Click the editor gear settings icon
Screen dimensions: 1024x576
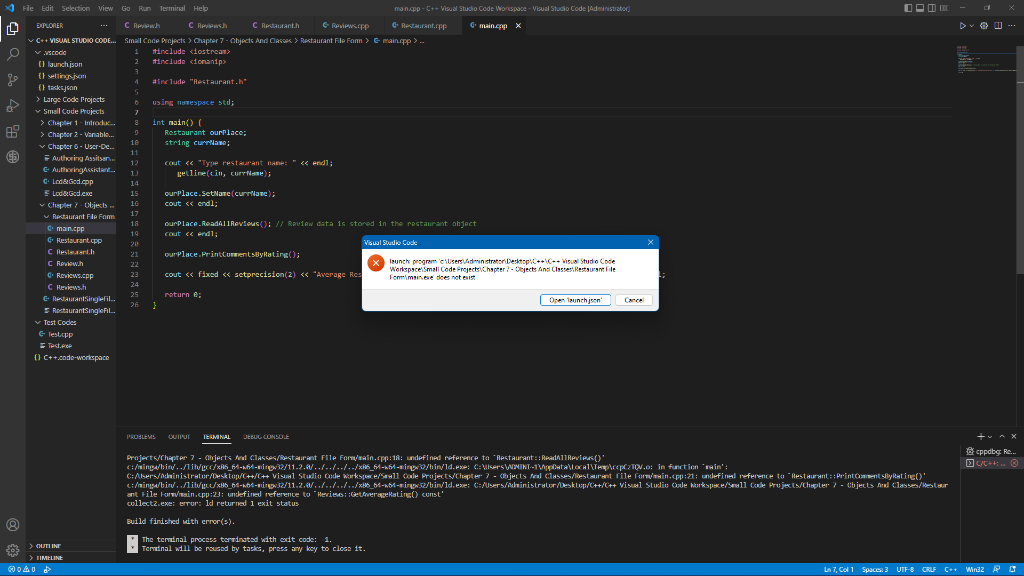point(984,25)
